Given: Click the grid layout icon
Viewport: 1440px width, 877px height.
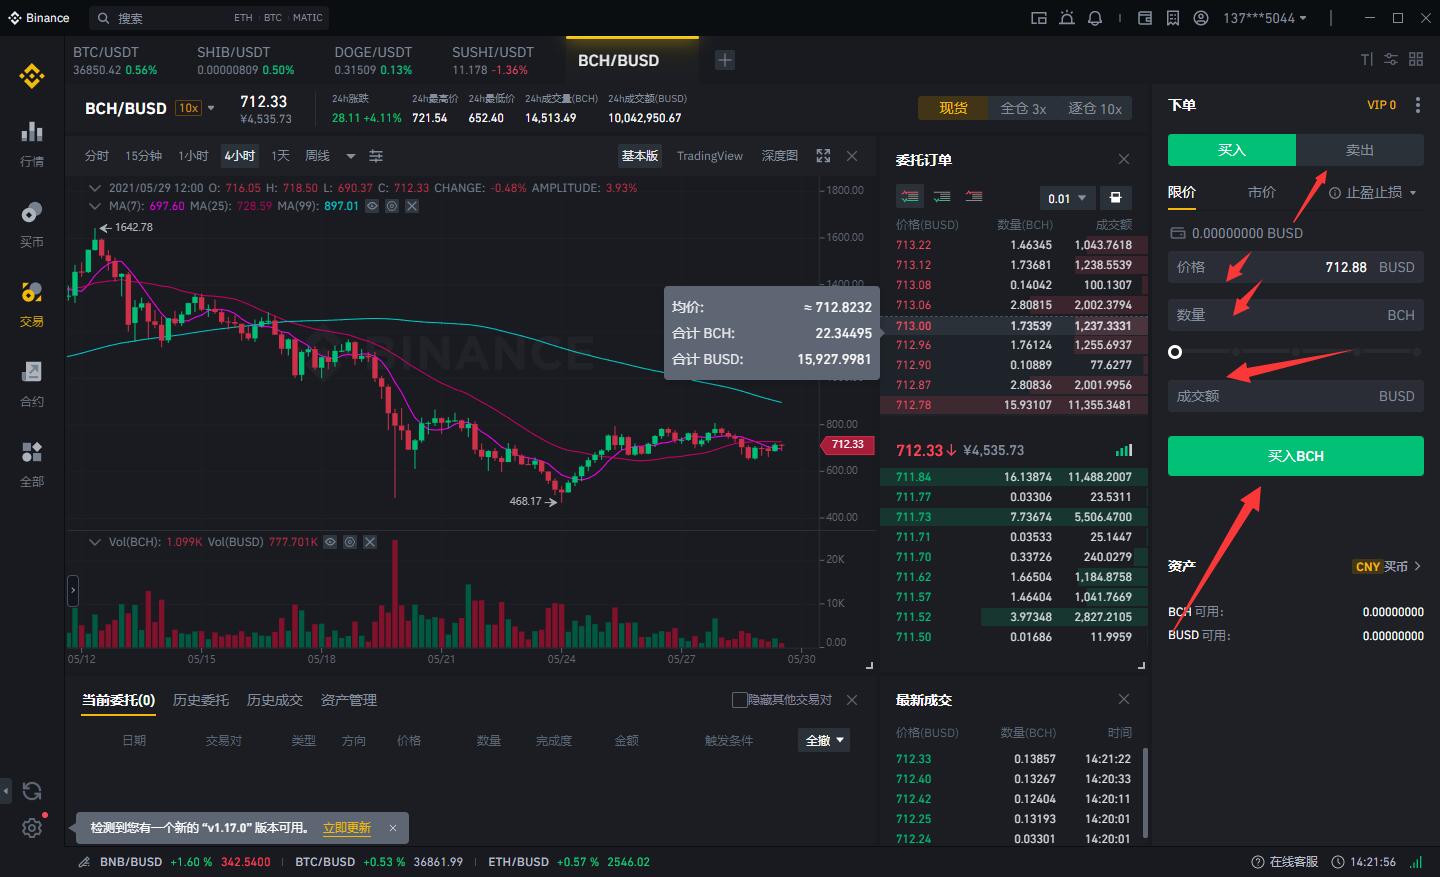Looking at the screenshot, I should [1416, 60].
